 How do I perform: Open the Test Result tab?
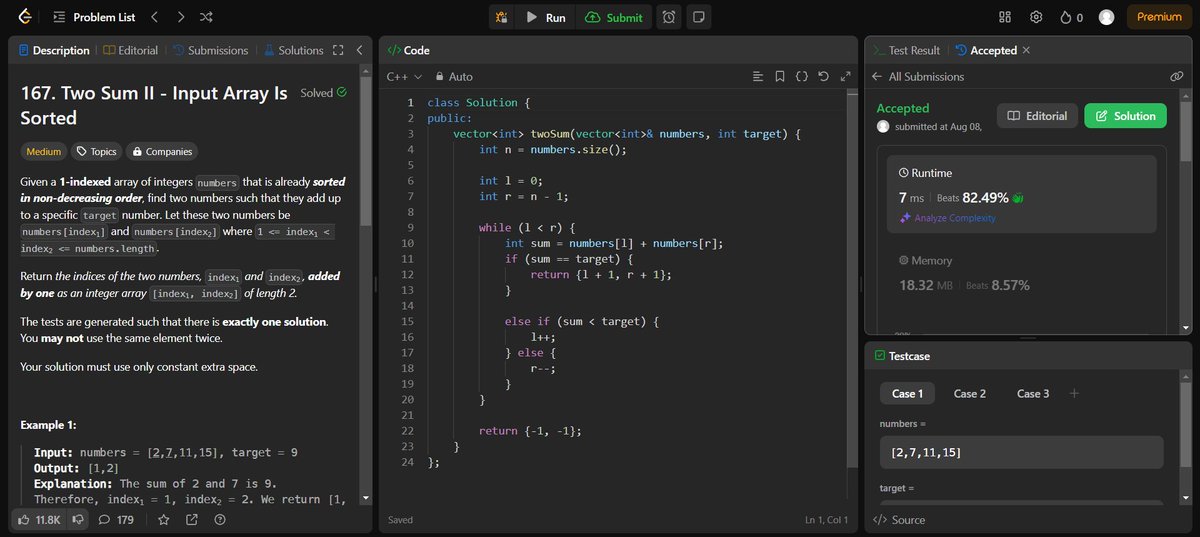(906, 50)
